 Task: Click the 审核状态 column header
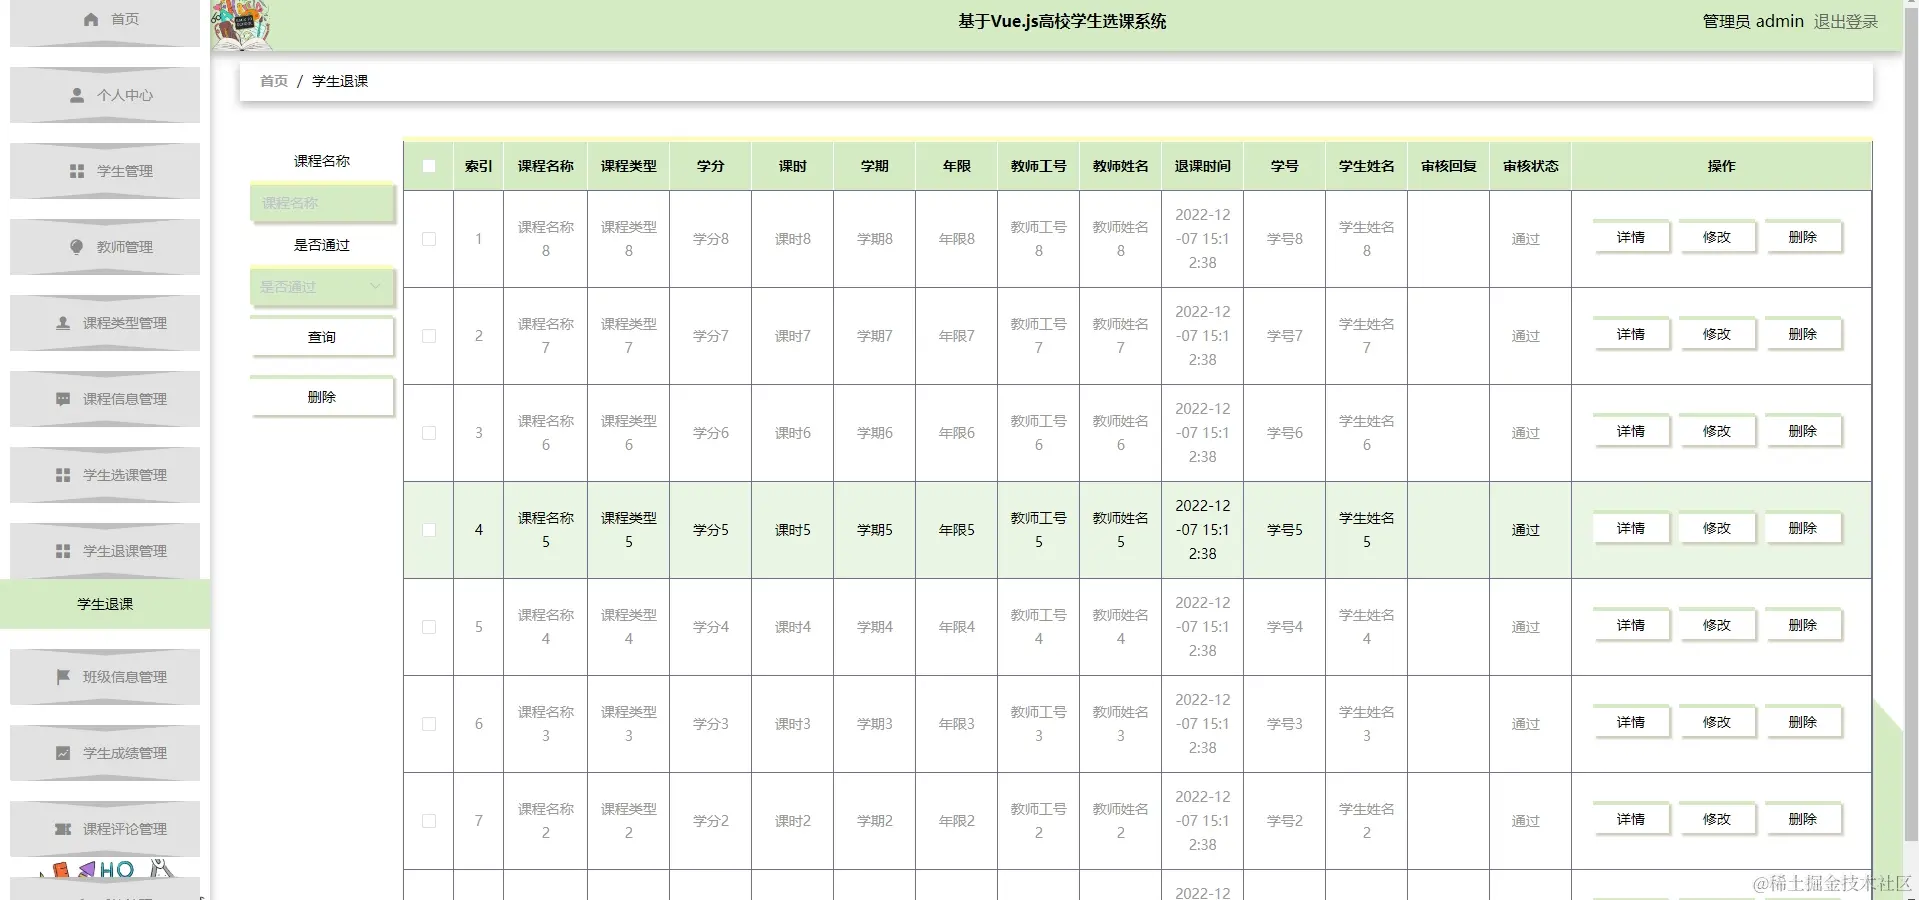pyautogui.click(x=1531, y=166)
